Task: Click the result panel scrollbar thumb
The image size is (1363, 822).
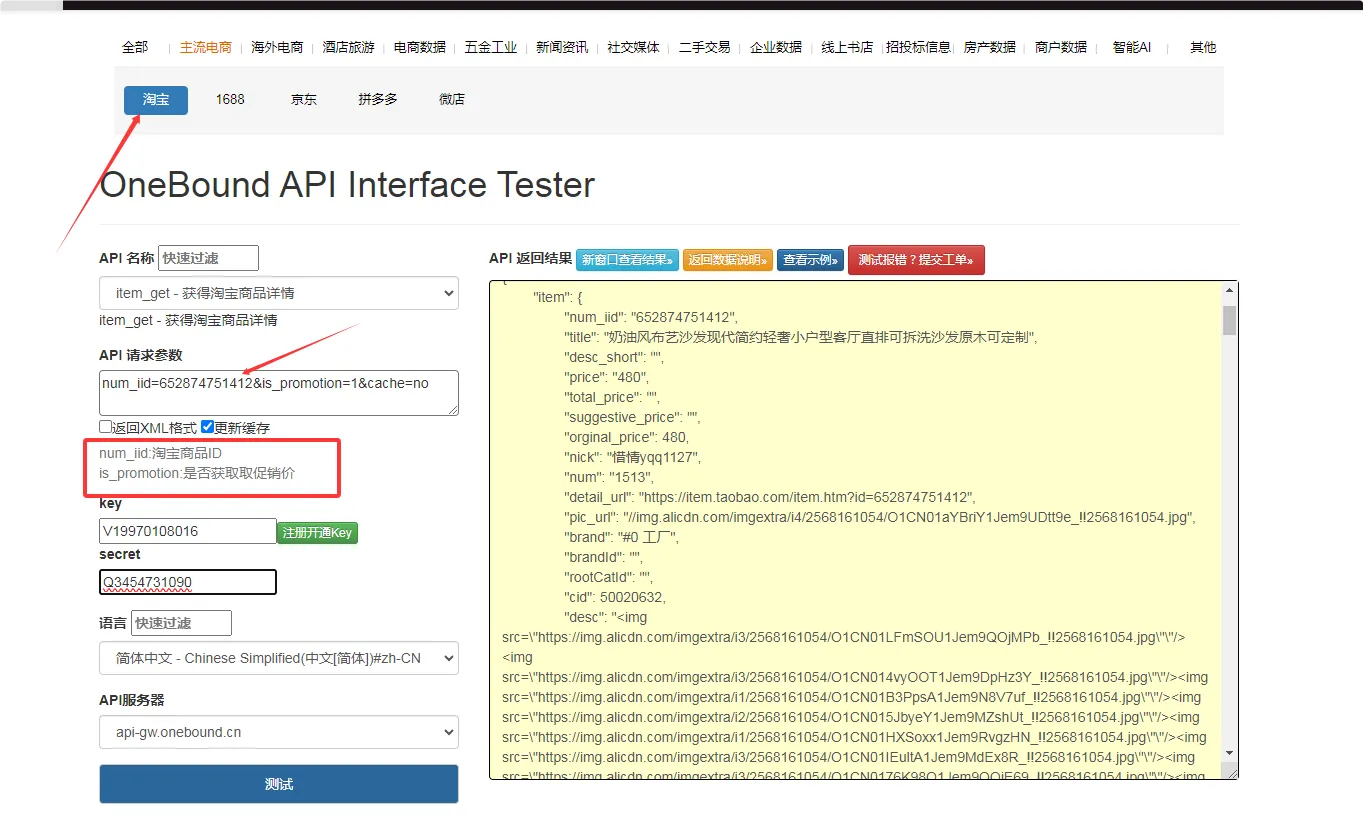Action: [x=1229, y=320]
